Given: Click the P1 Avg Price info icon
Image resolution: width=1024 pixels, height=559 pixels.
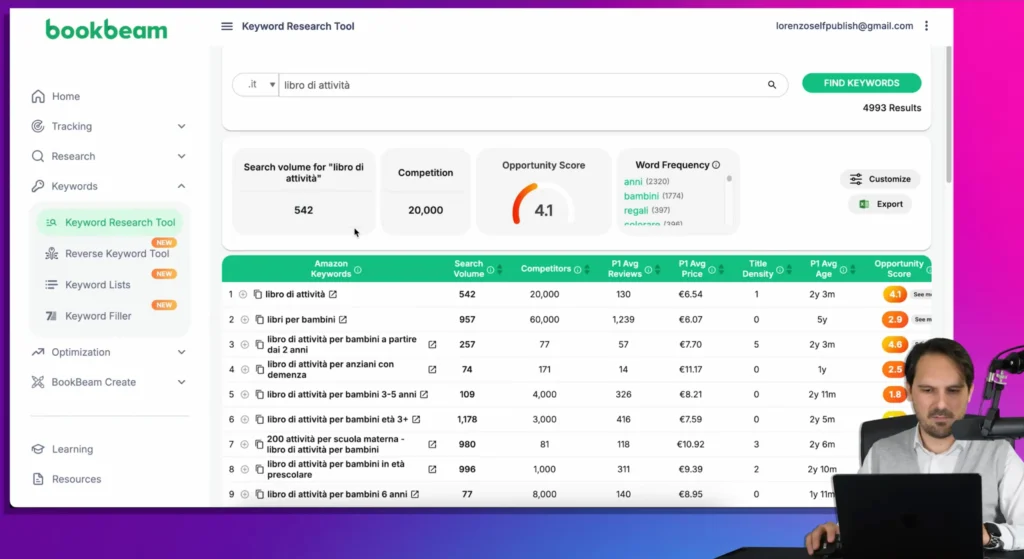Looking at the screenshot, I should 712,270.
